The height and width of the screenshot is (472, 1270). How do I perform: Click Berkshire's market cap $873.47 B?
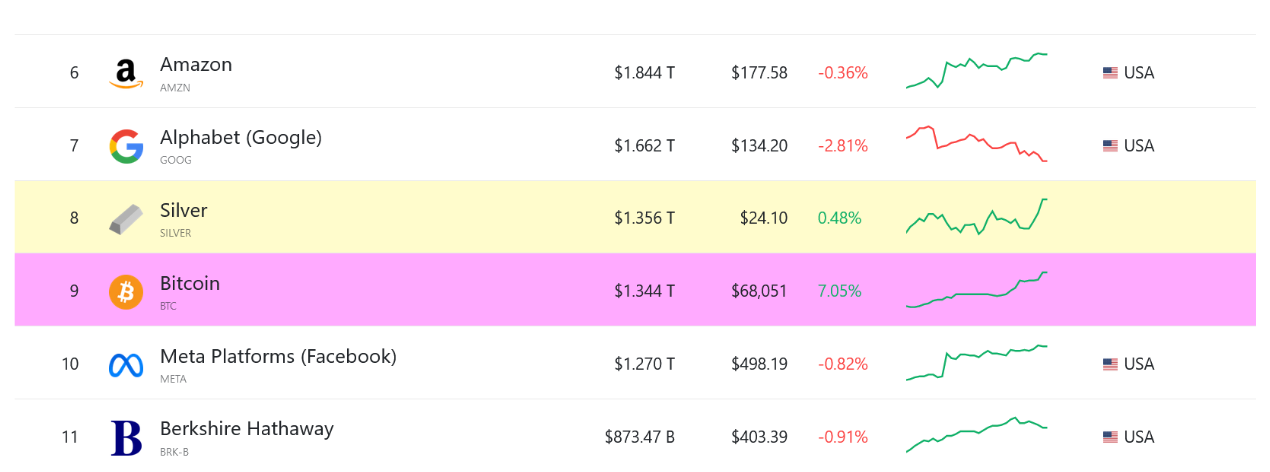click(x=640, y=437)
